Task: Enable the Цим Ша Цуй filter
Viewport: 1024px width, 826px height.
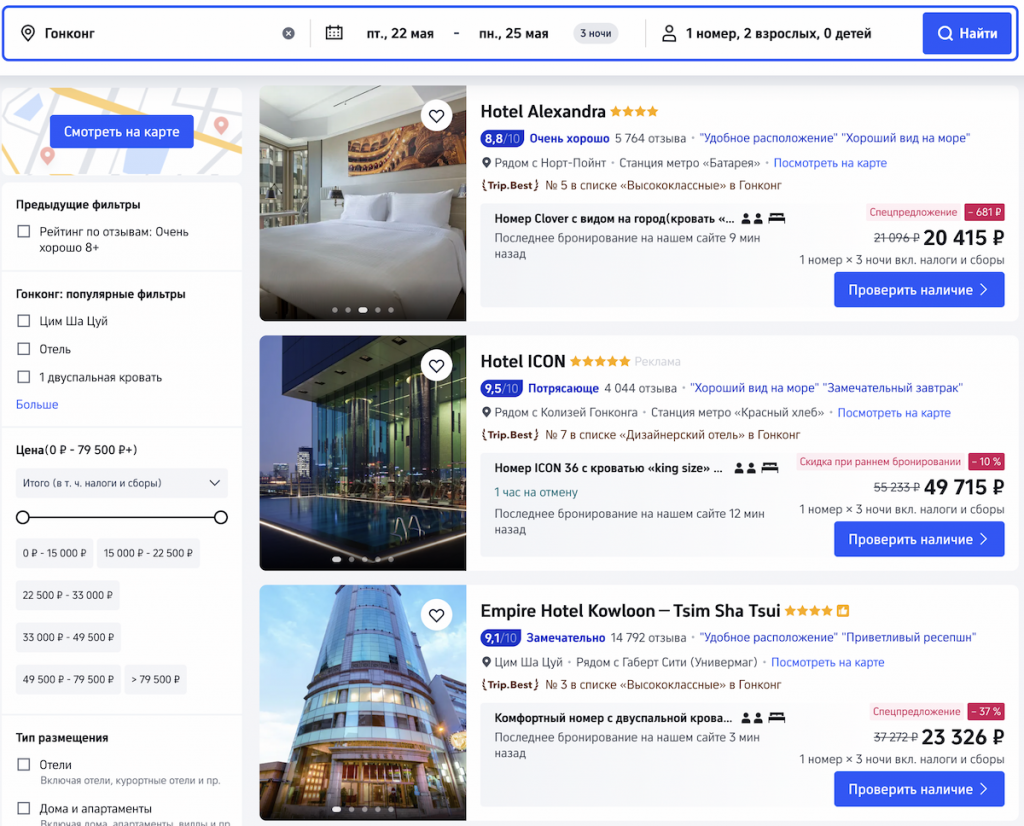Action: 24,321
